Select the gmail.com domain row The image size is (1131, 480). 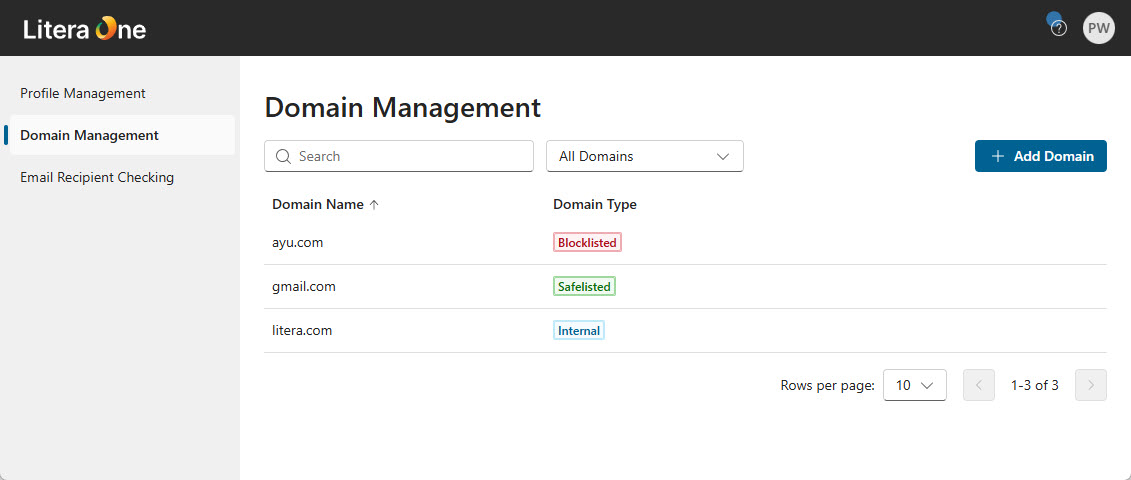(685, 287)
